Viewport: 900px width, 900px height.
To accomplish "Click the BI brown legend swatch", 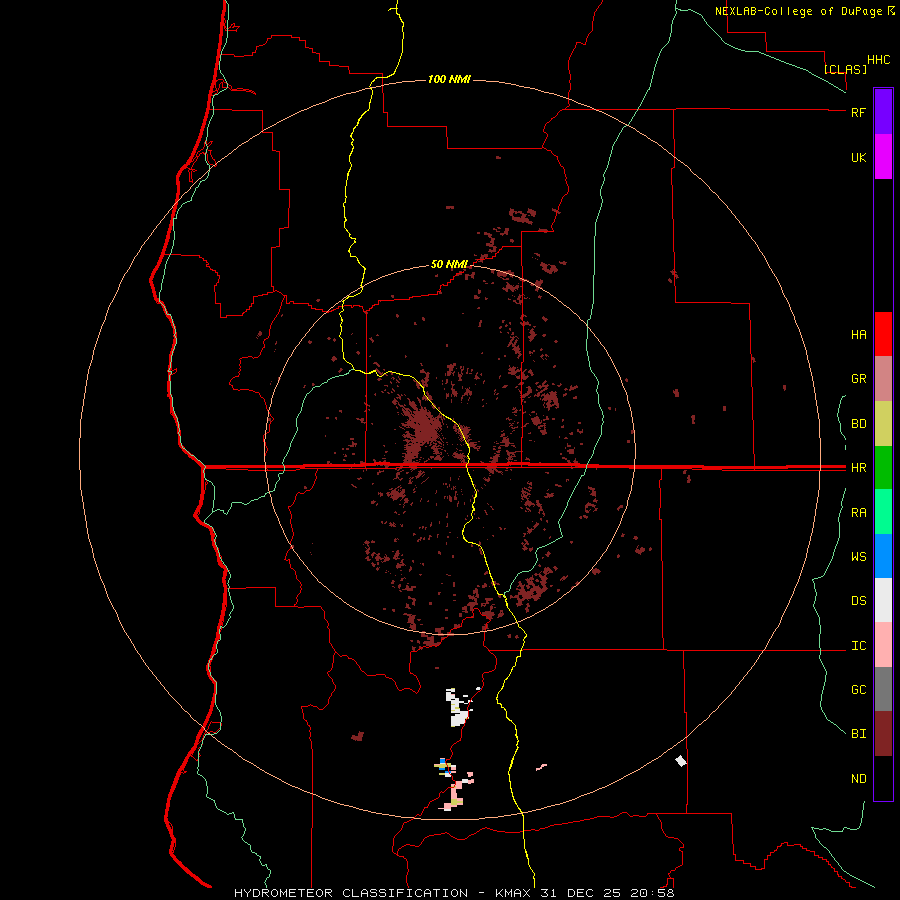I will [x=883, y=734].
